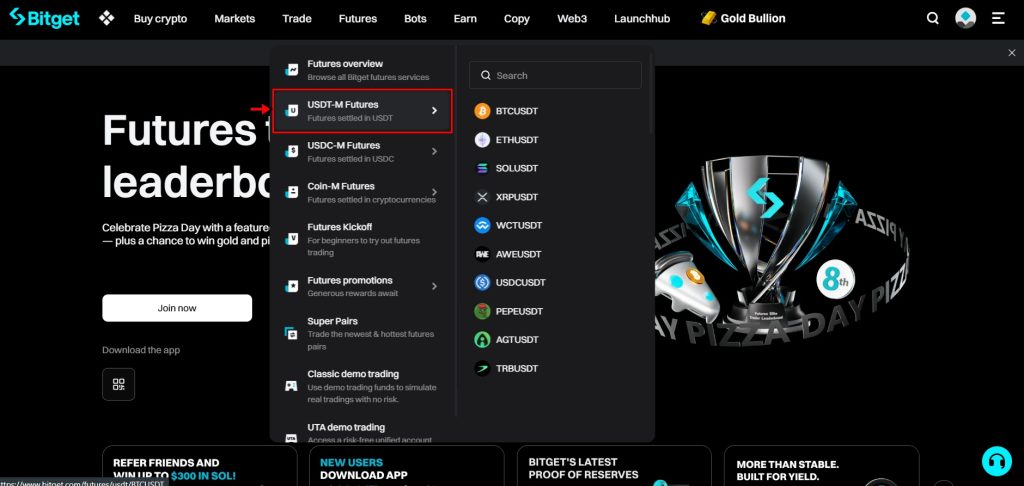The height and width of the screenshot is (486, 1024).
Task: Open the Earn menu
Action: (x=465, y=18)
